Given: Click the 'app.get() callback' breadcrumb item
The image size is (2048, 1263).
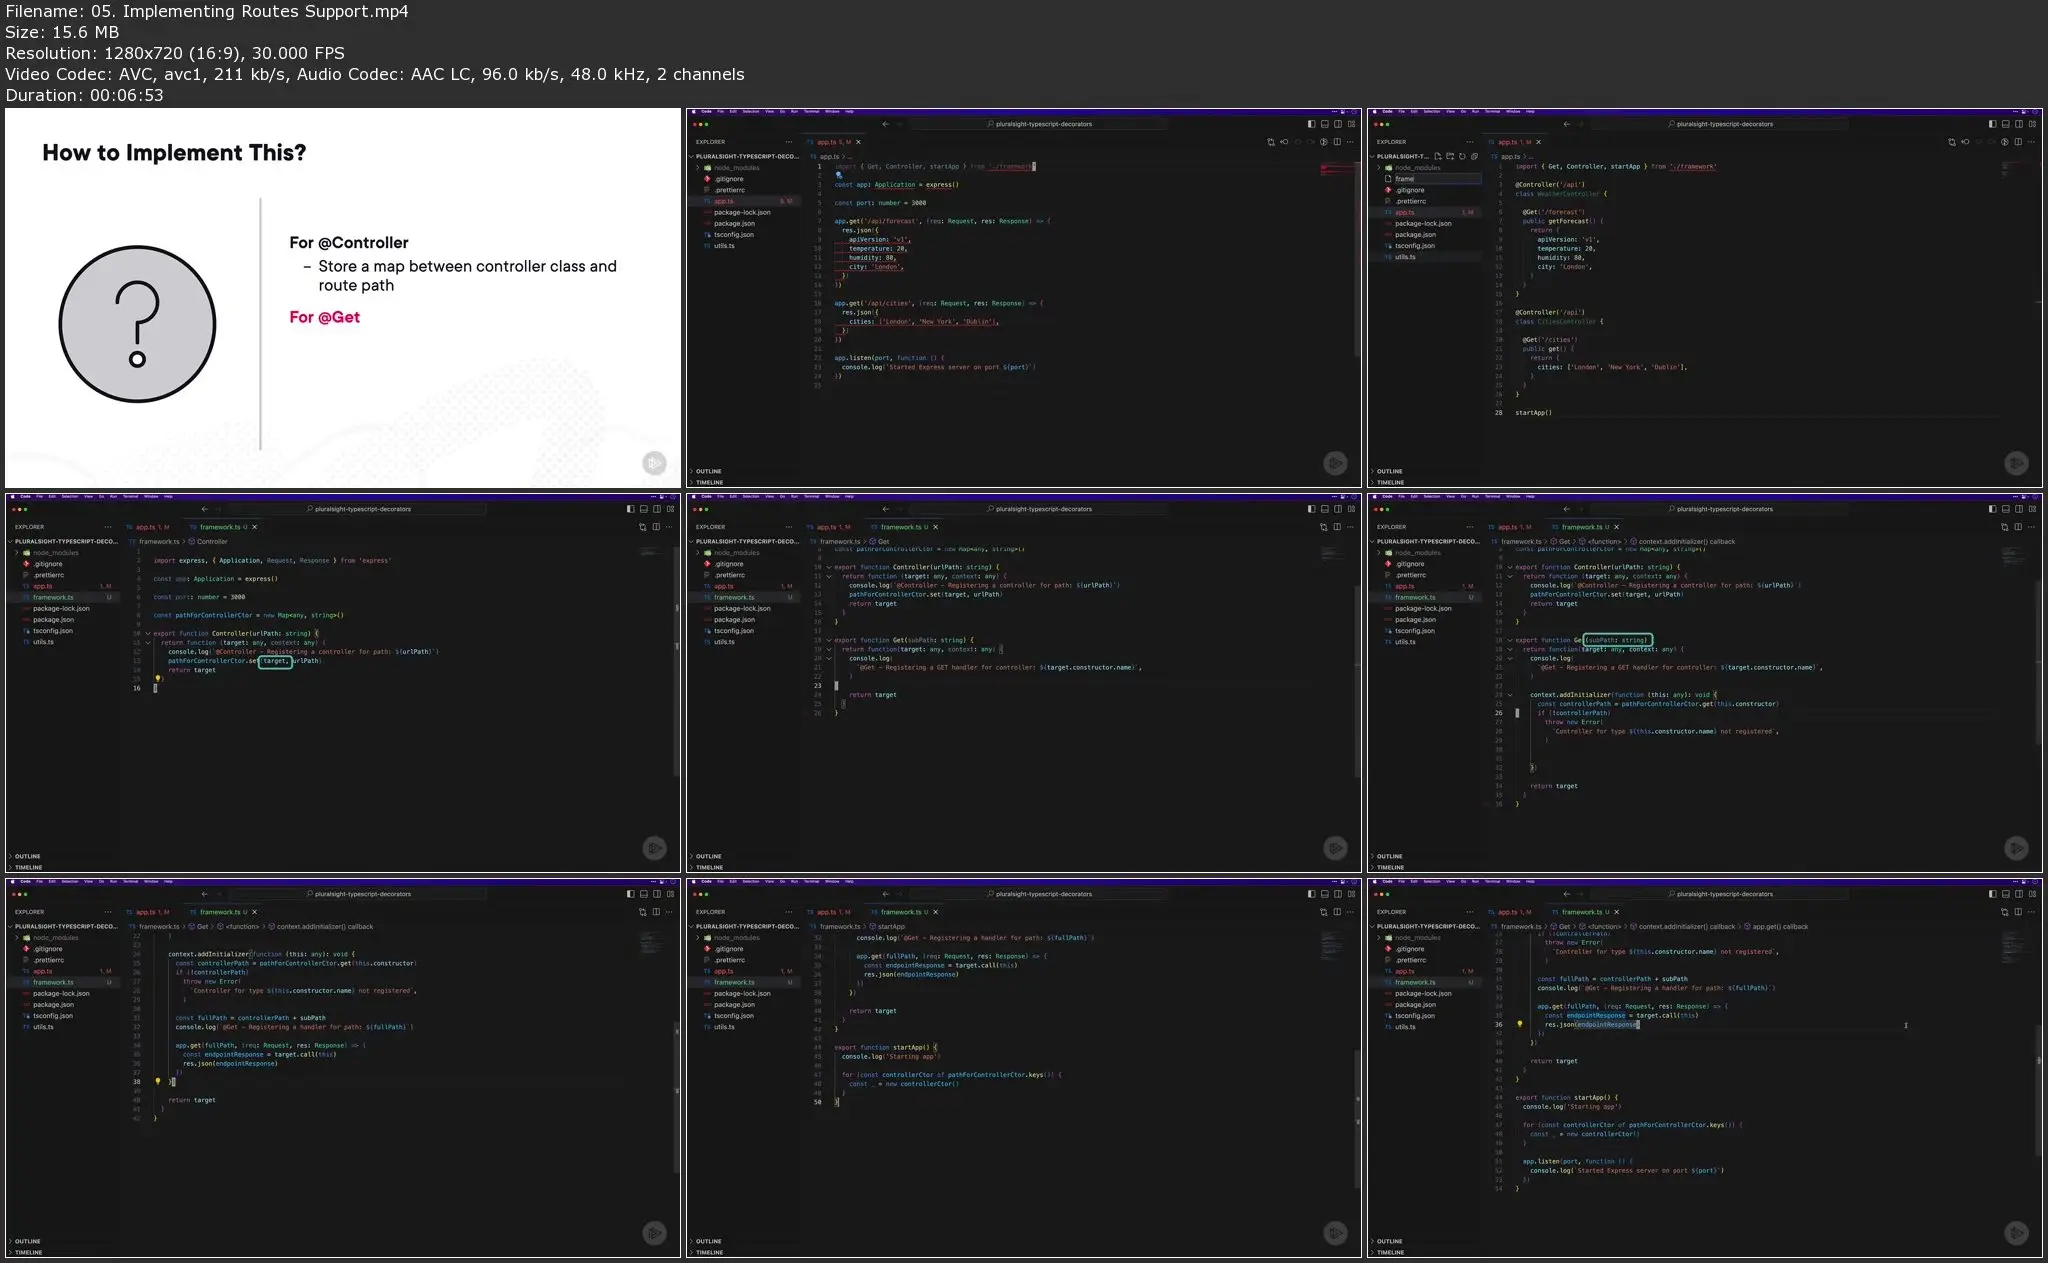Looking at the screenshot, I should pyautogui.click(x=1779, y=926).
